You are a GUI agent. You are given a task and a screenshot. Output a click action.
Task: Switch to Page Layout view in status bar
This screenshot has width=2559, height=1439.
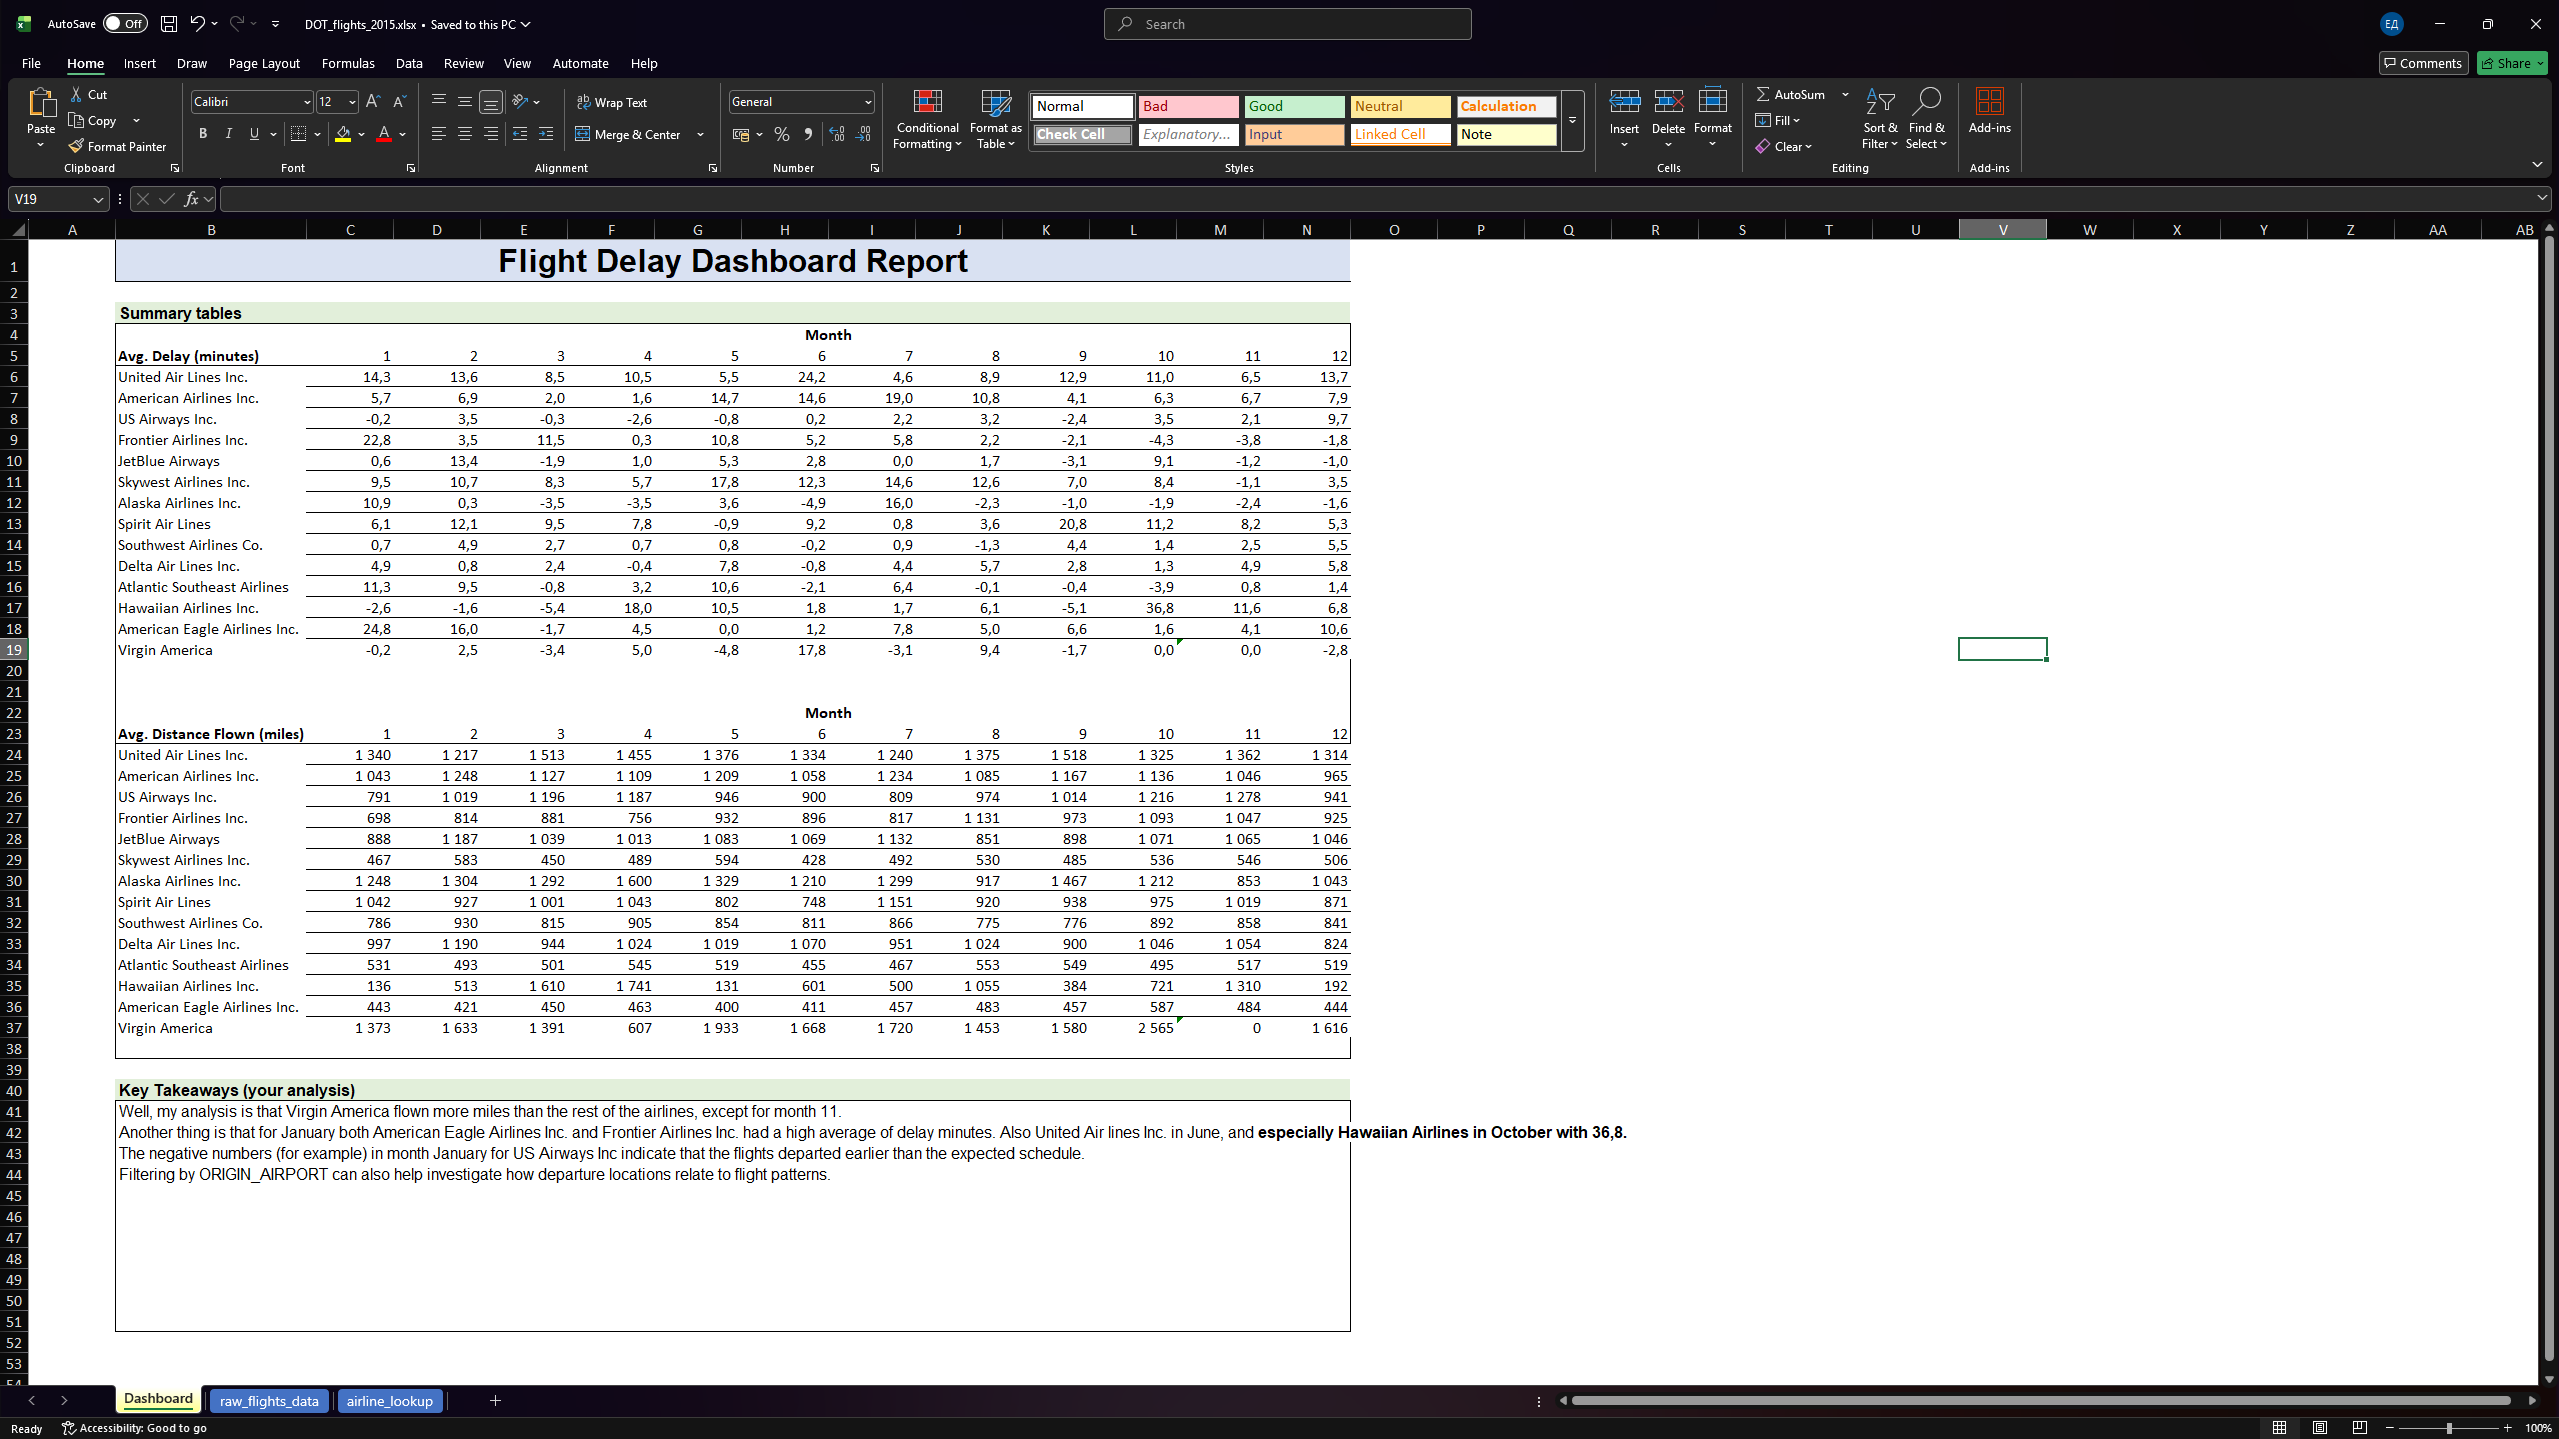tap(2320, 1428)
